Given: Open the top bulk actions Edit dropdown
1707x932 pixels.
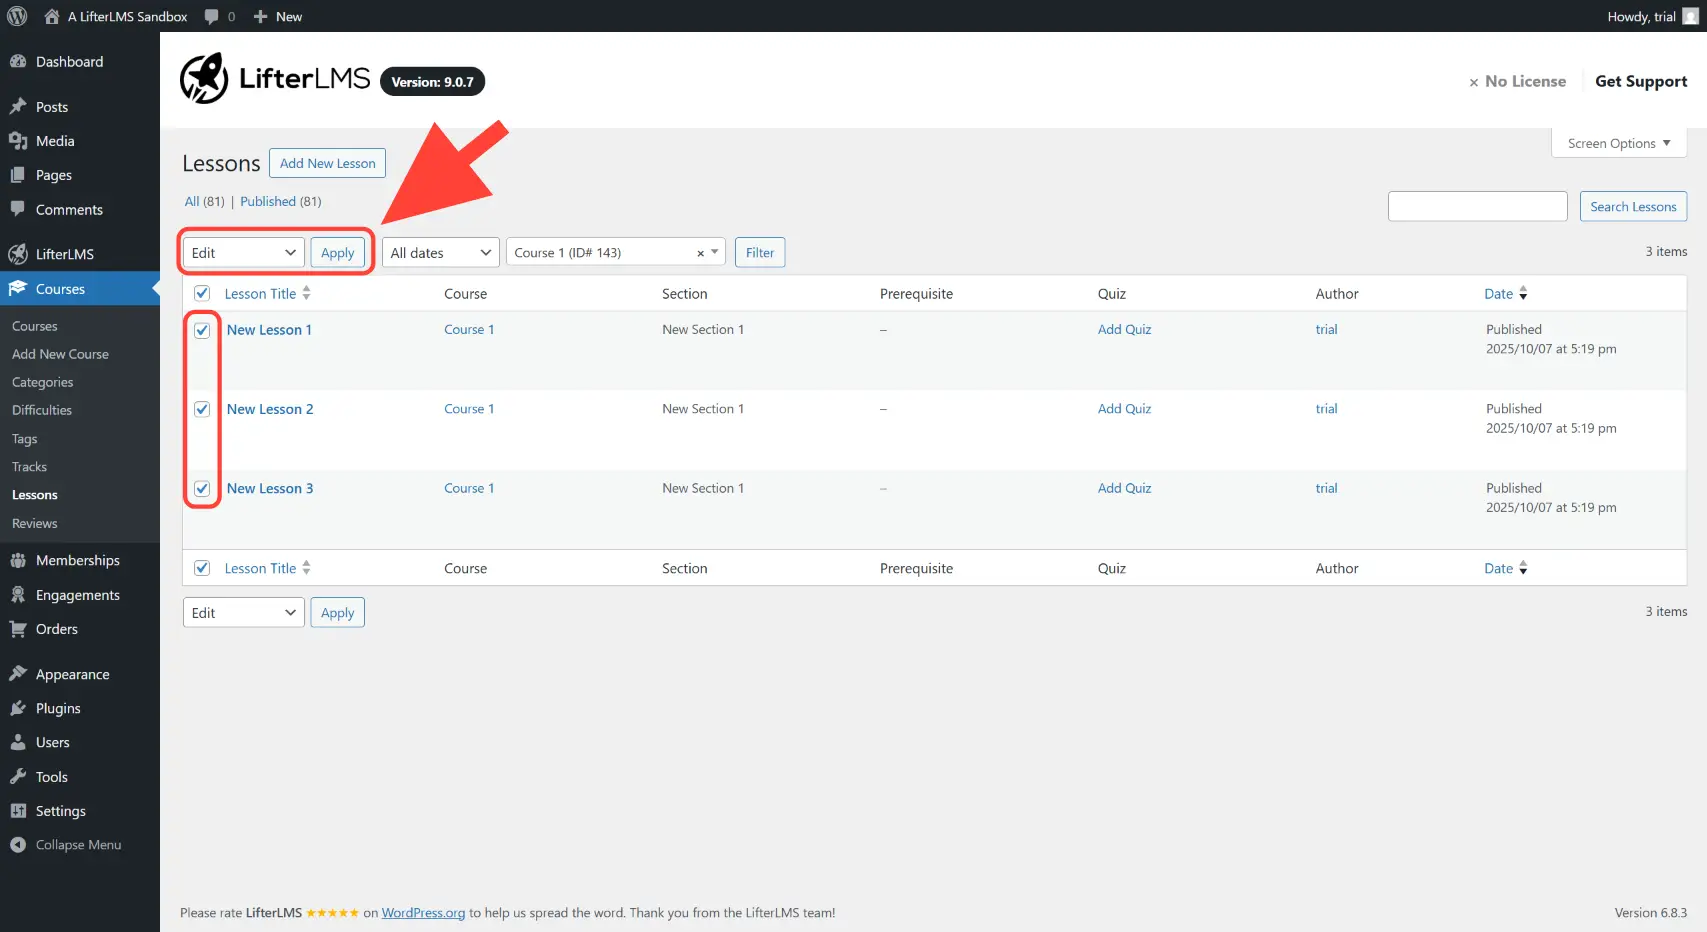Looking at the screenshot, I should click(x=244, y=253).
